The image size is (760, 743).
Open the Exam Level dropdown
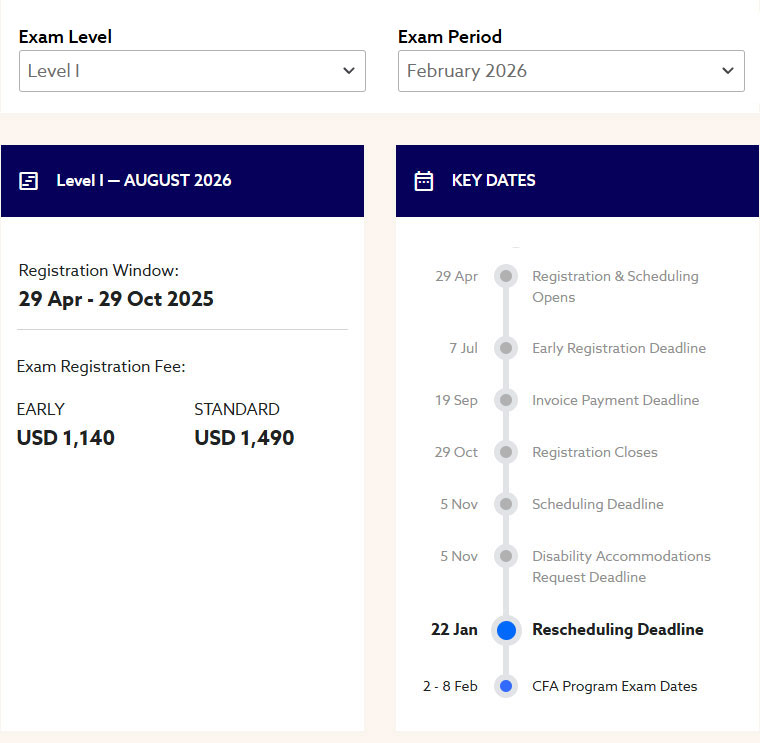[191, 71]
